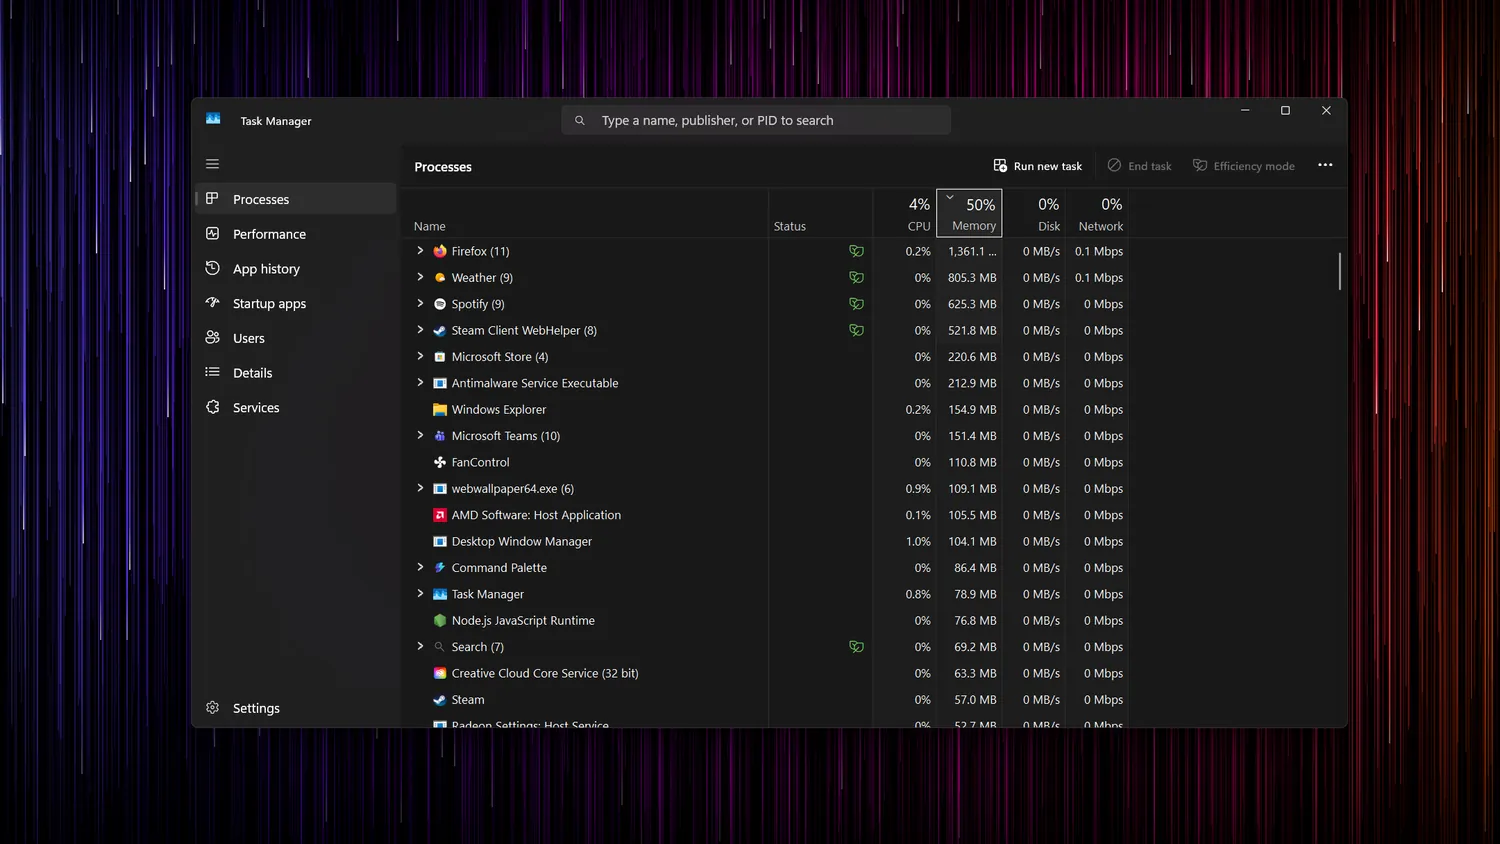The image size is (1500, 844).
Task: Click the Antimalware Service Executable icon
Action: pyautogui.click(x=440, y=383)
